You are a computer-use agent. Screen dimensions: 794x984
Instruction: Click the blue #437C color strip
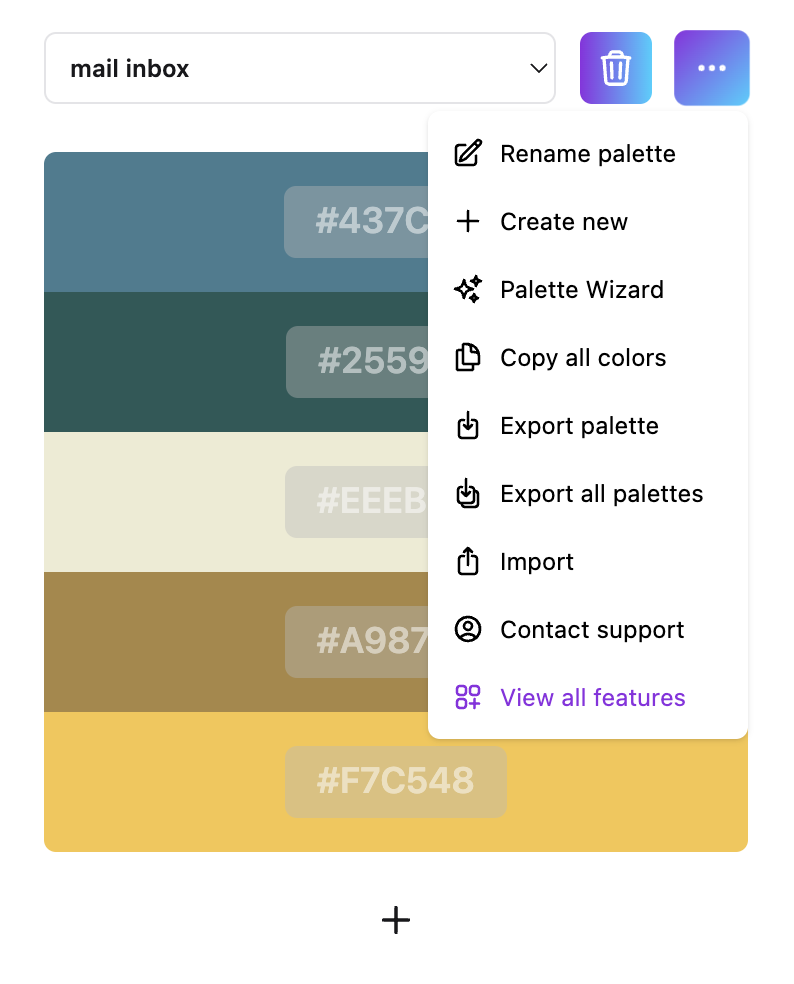click(x=236, y=222)
